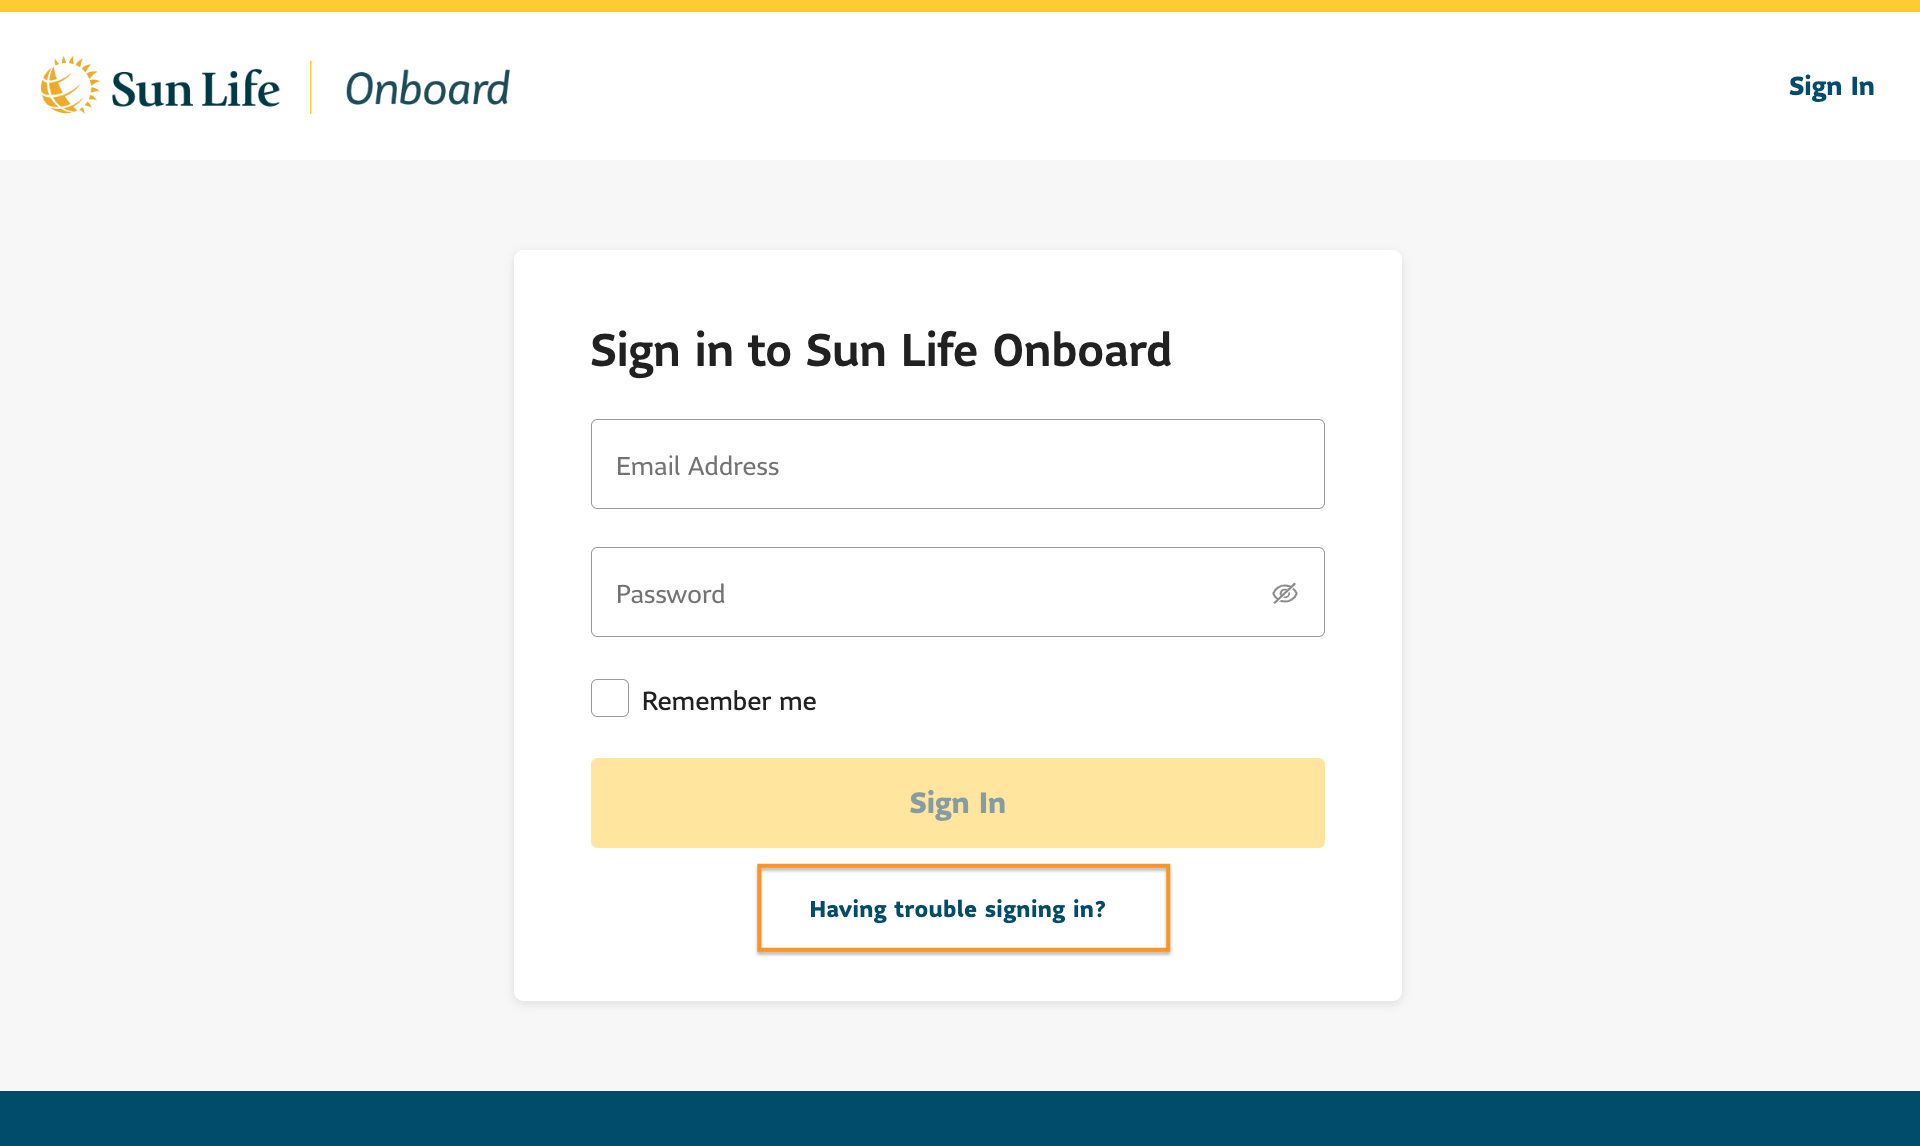Click the Onboard product name
This screenshot has width=1920, height=1146.
tap(427, 89)
